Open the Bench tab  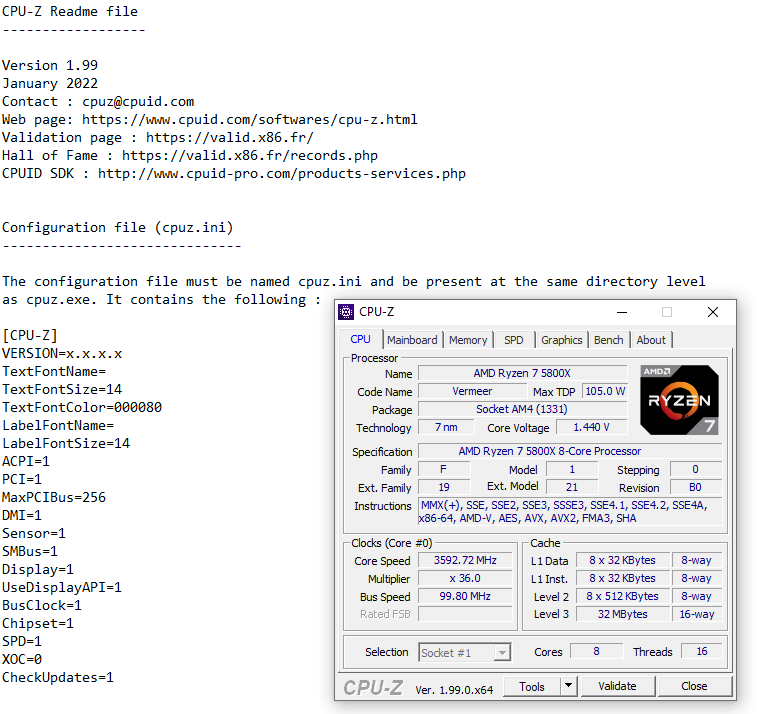(x=609, y=340)
